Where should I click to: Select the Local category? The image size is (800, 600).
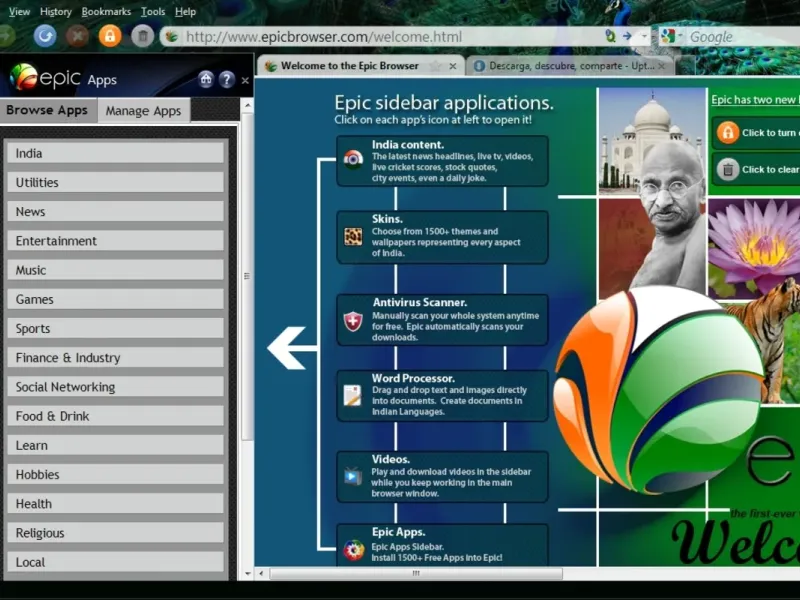(x=115, y=562)
